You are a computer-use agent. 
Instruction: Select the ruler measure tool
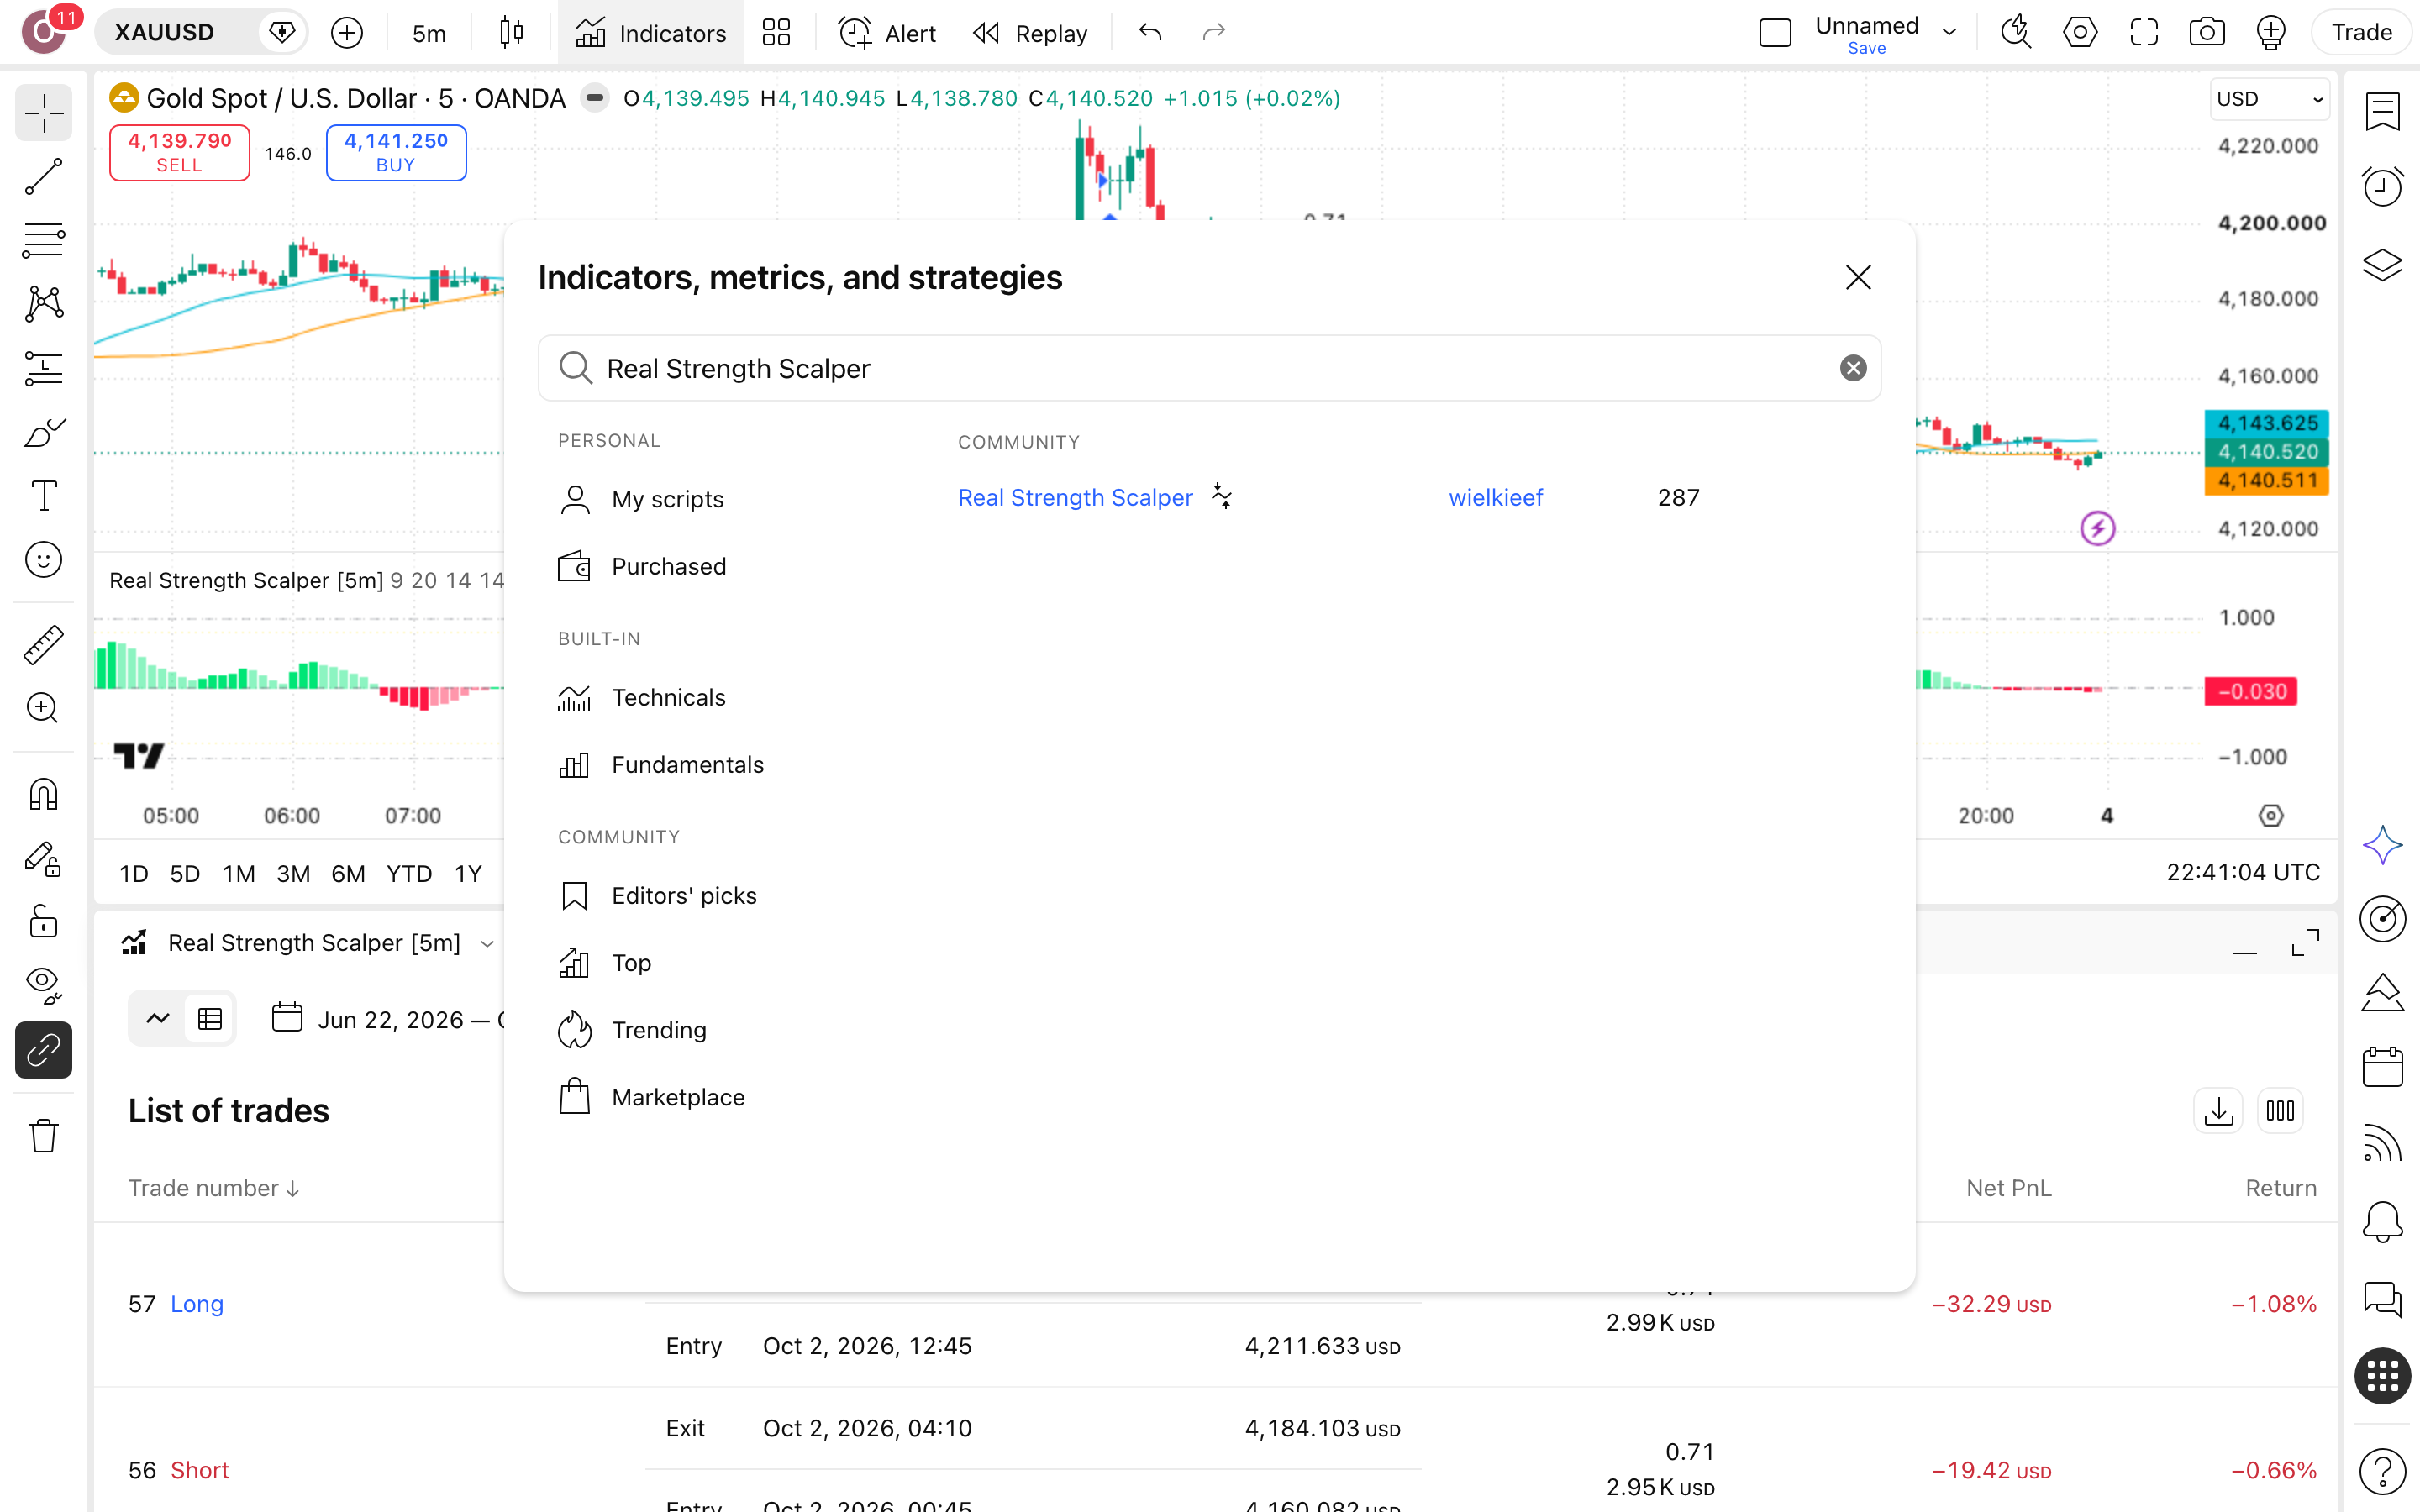coord(43,645)
